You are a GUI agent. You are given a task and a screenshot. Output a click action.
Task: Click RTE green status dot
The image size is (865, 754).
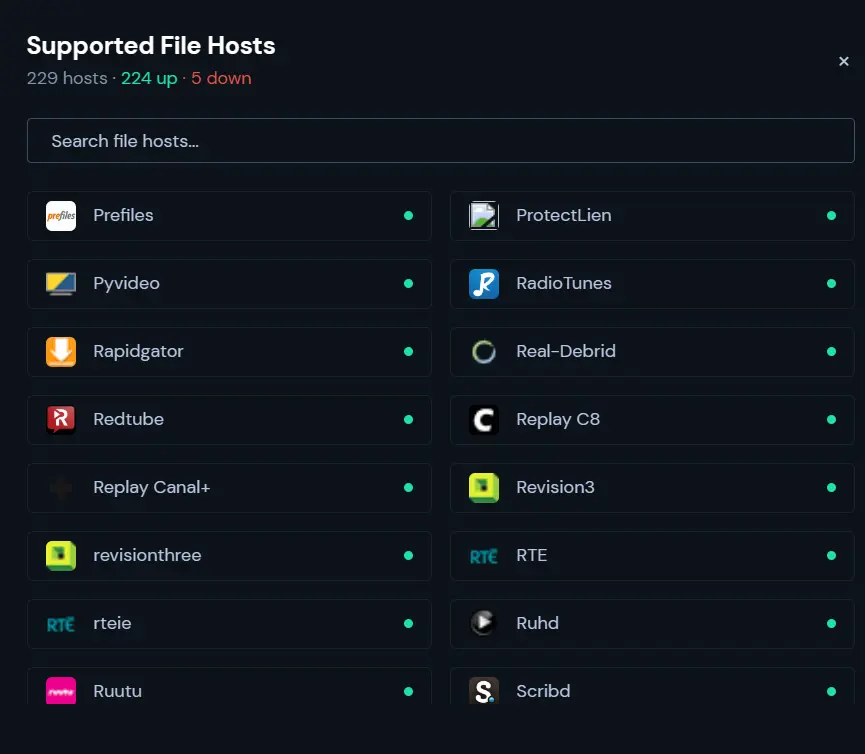pos(831,555)
